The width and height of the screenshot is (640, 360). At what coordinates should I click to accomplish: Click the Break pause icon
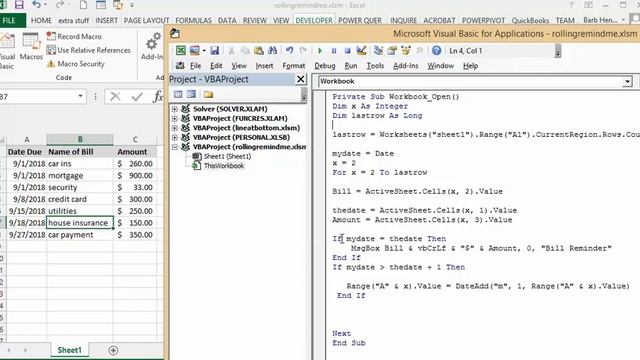click(334, 51)
